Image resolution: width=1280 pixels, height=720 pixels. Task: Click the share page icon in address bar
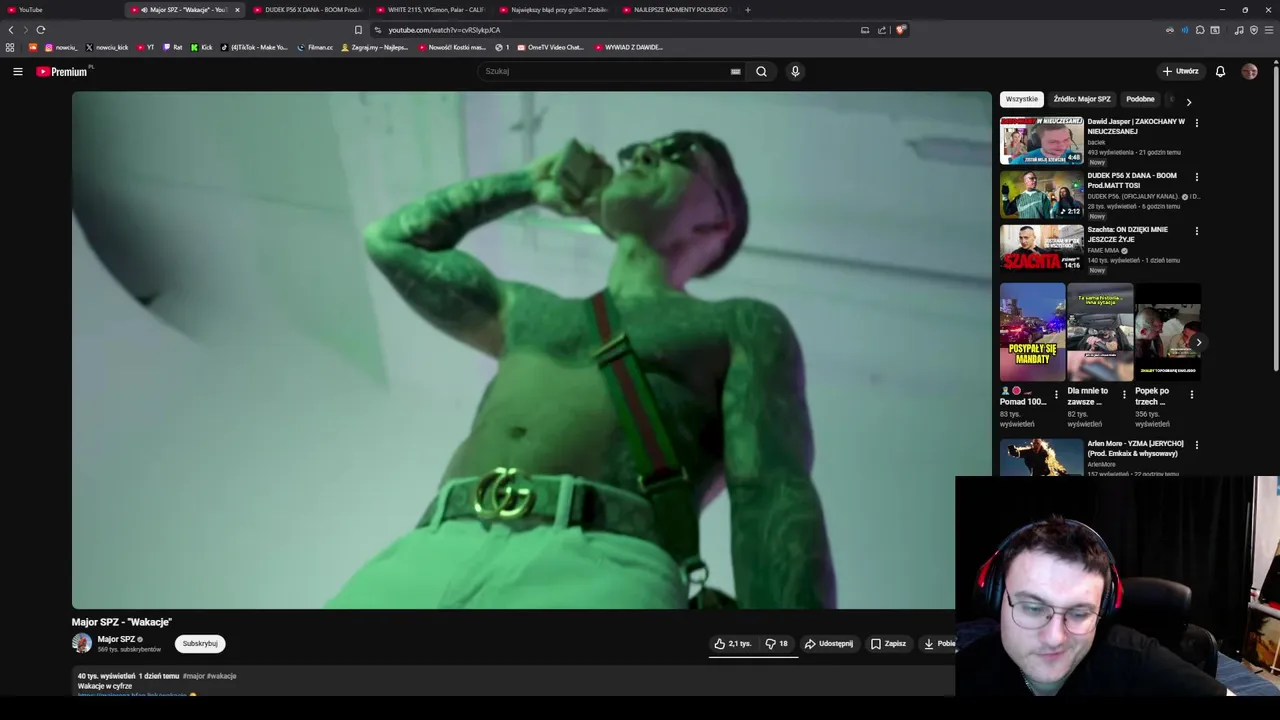[882, 30]
